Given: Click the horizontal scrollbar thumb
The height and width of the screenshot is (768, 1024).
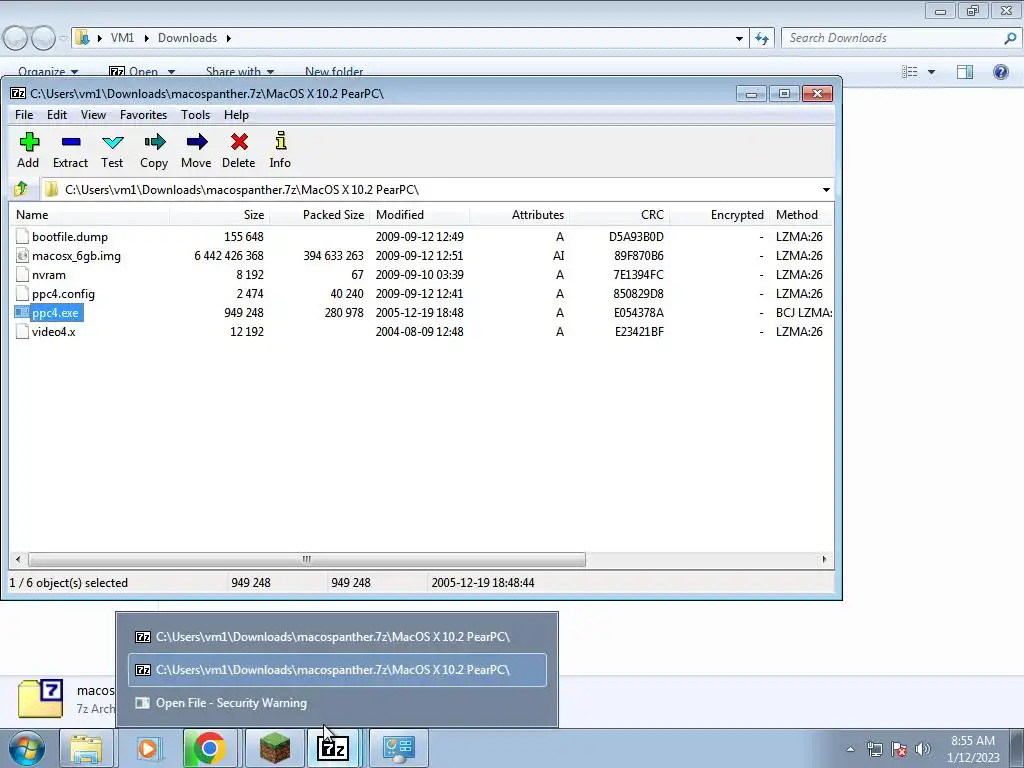Looking at the screenshot, I should click(306, 560).
